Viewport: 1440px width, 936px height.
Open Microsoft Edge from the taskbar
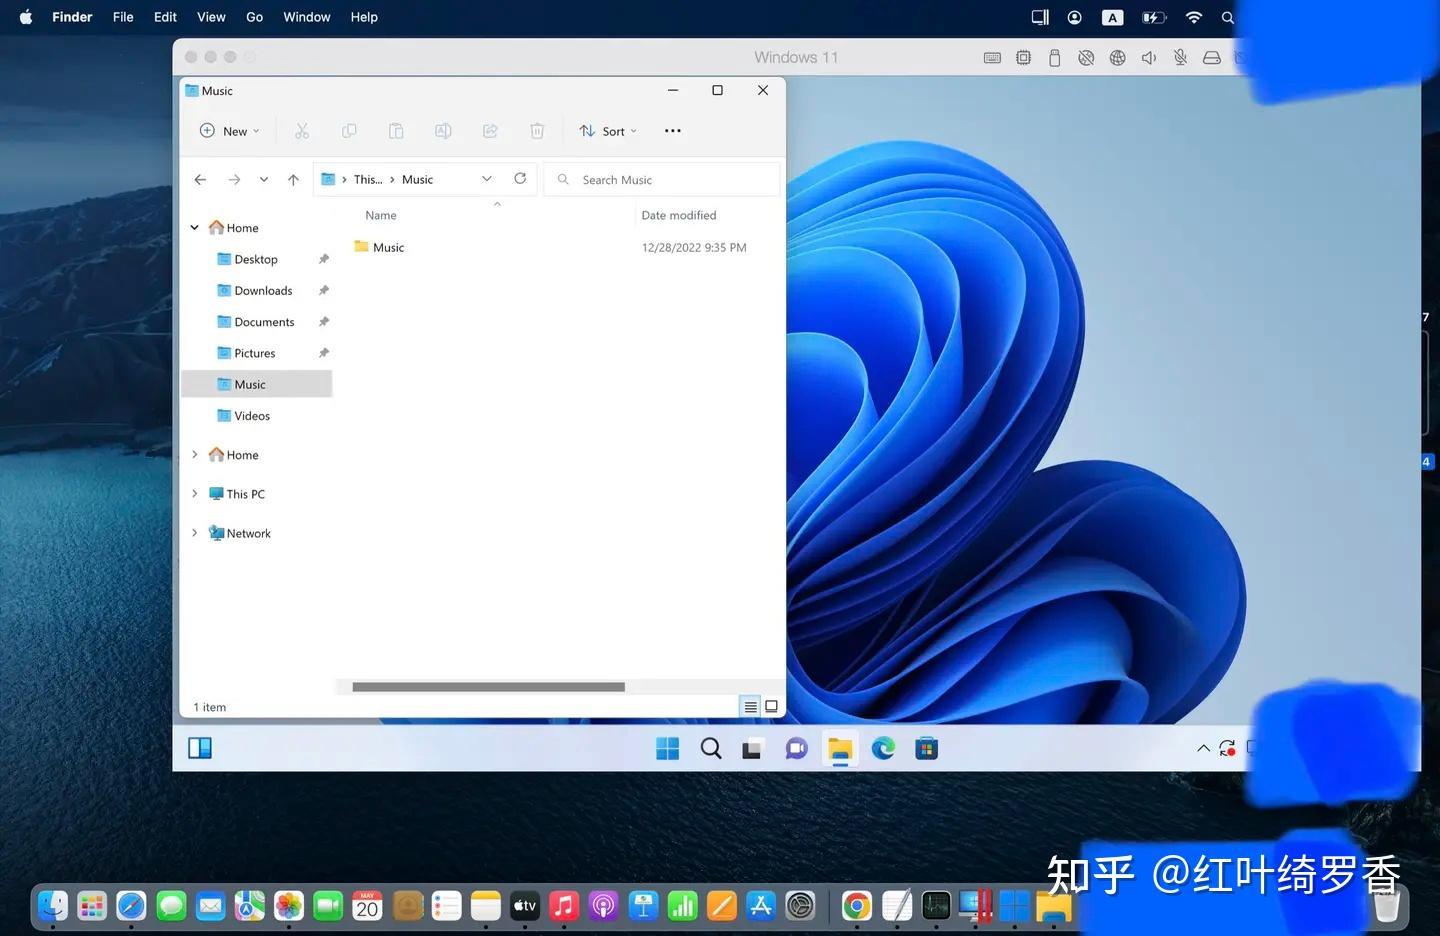coord(882,747)
